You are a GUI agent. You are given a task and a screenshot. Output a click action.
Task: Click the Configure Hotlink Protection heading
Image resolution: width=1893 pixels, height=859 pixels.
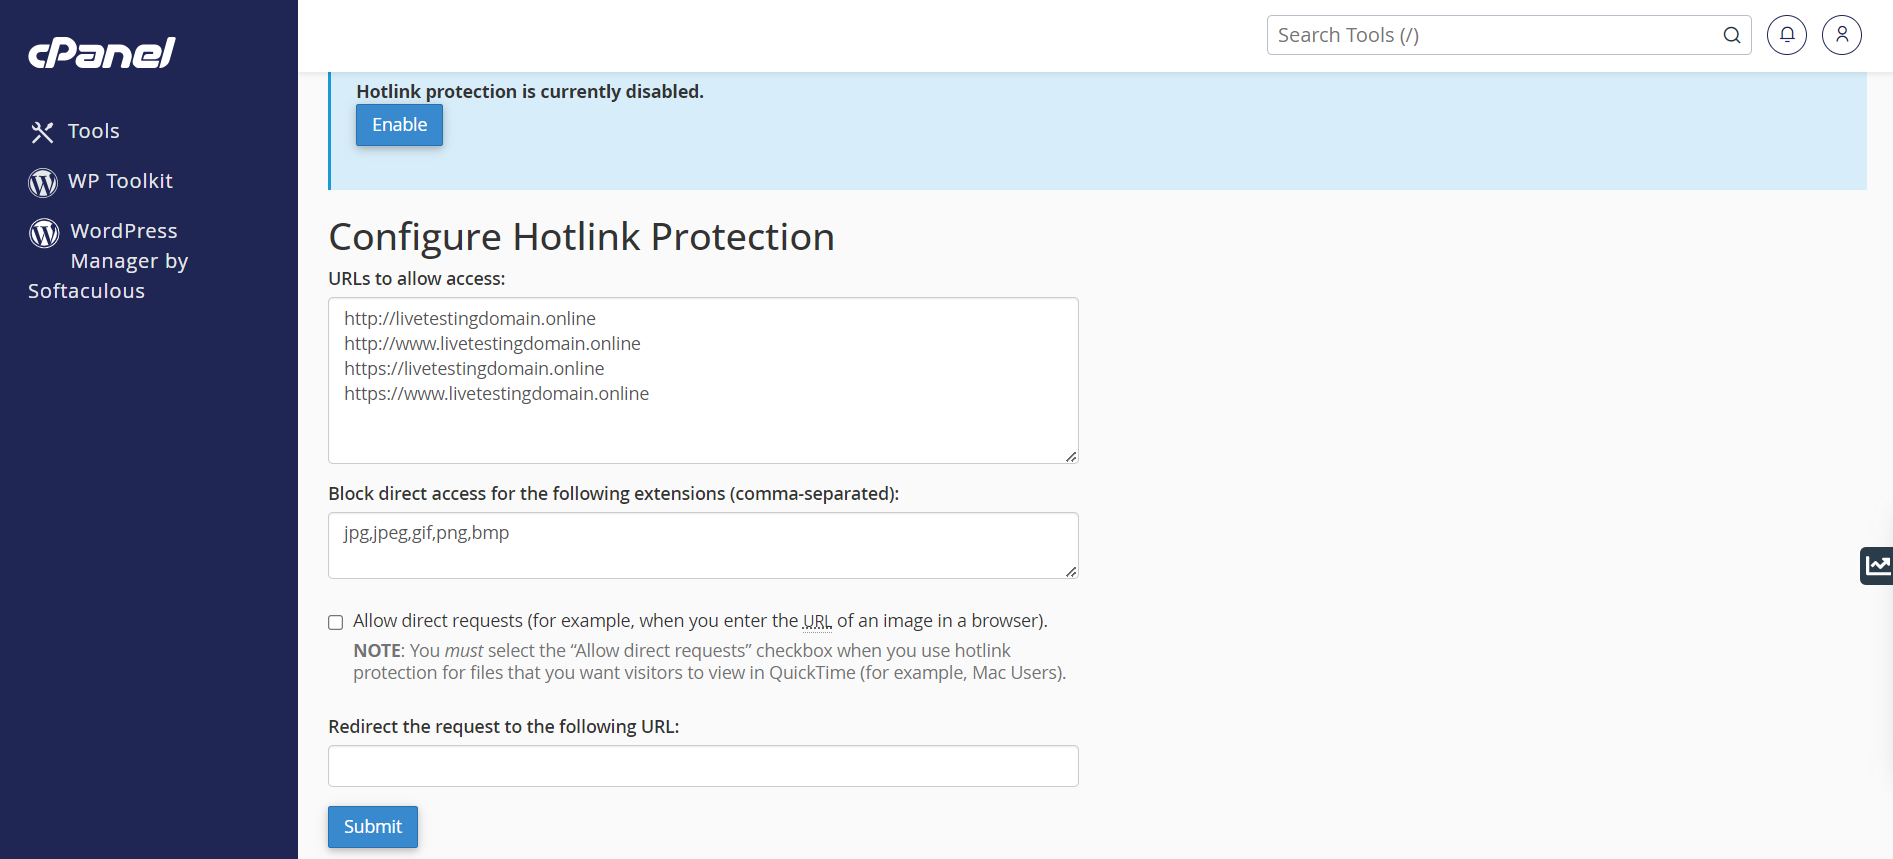pos(581,237)
